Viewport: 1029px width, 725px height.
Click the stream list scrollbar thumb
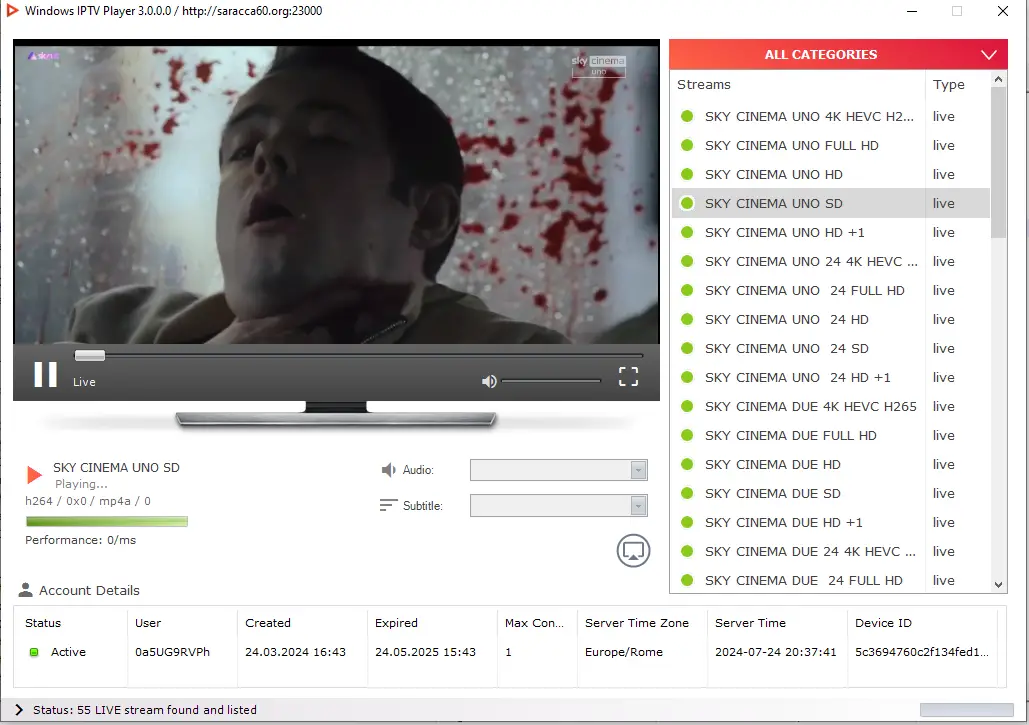click(998, 162)
